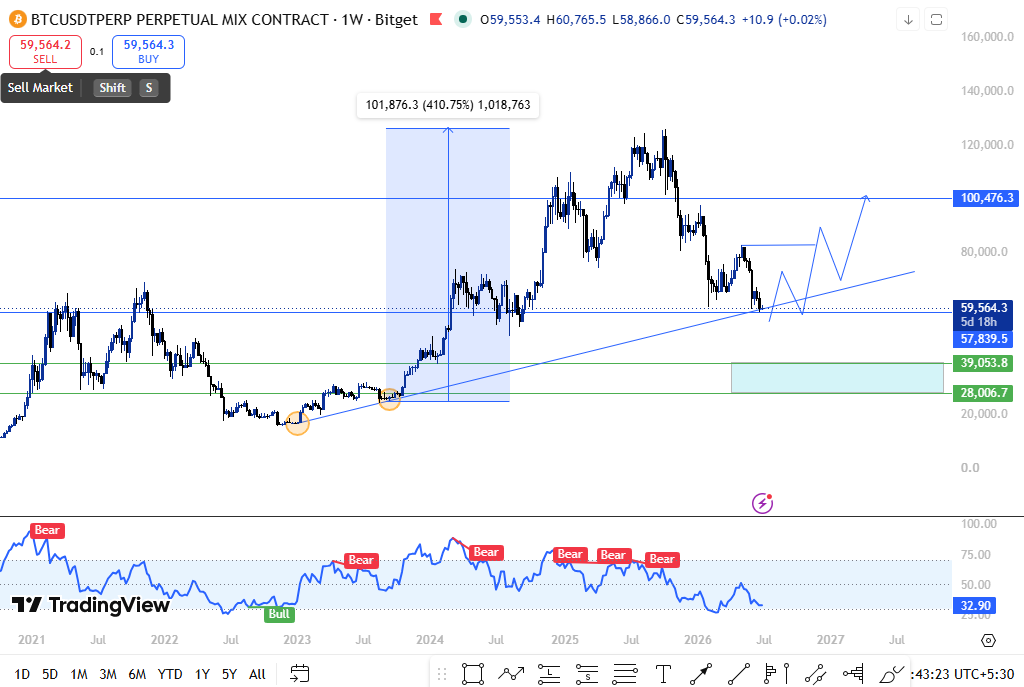The width and height of the screenshot is (1024, 687).
Task: Switch range to 1Y
Action: click(202, 674)
